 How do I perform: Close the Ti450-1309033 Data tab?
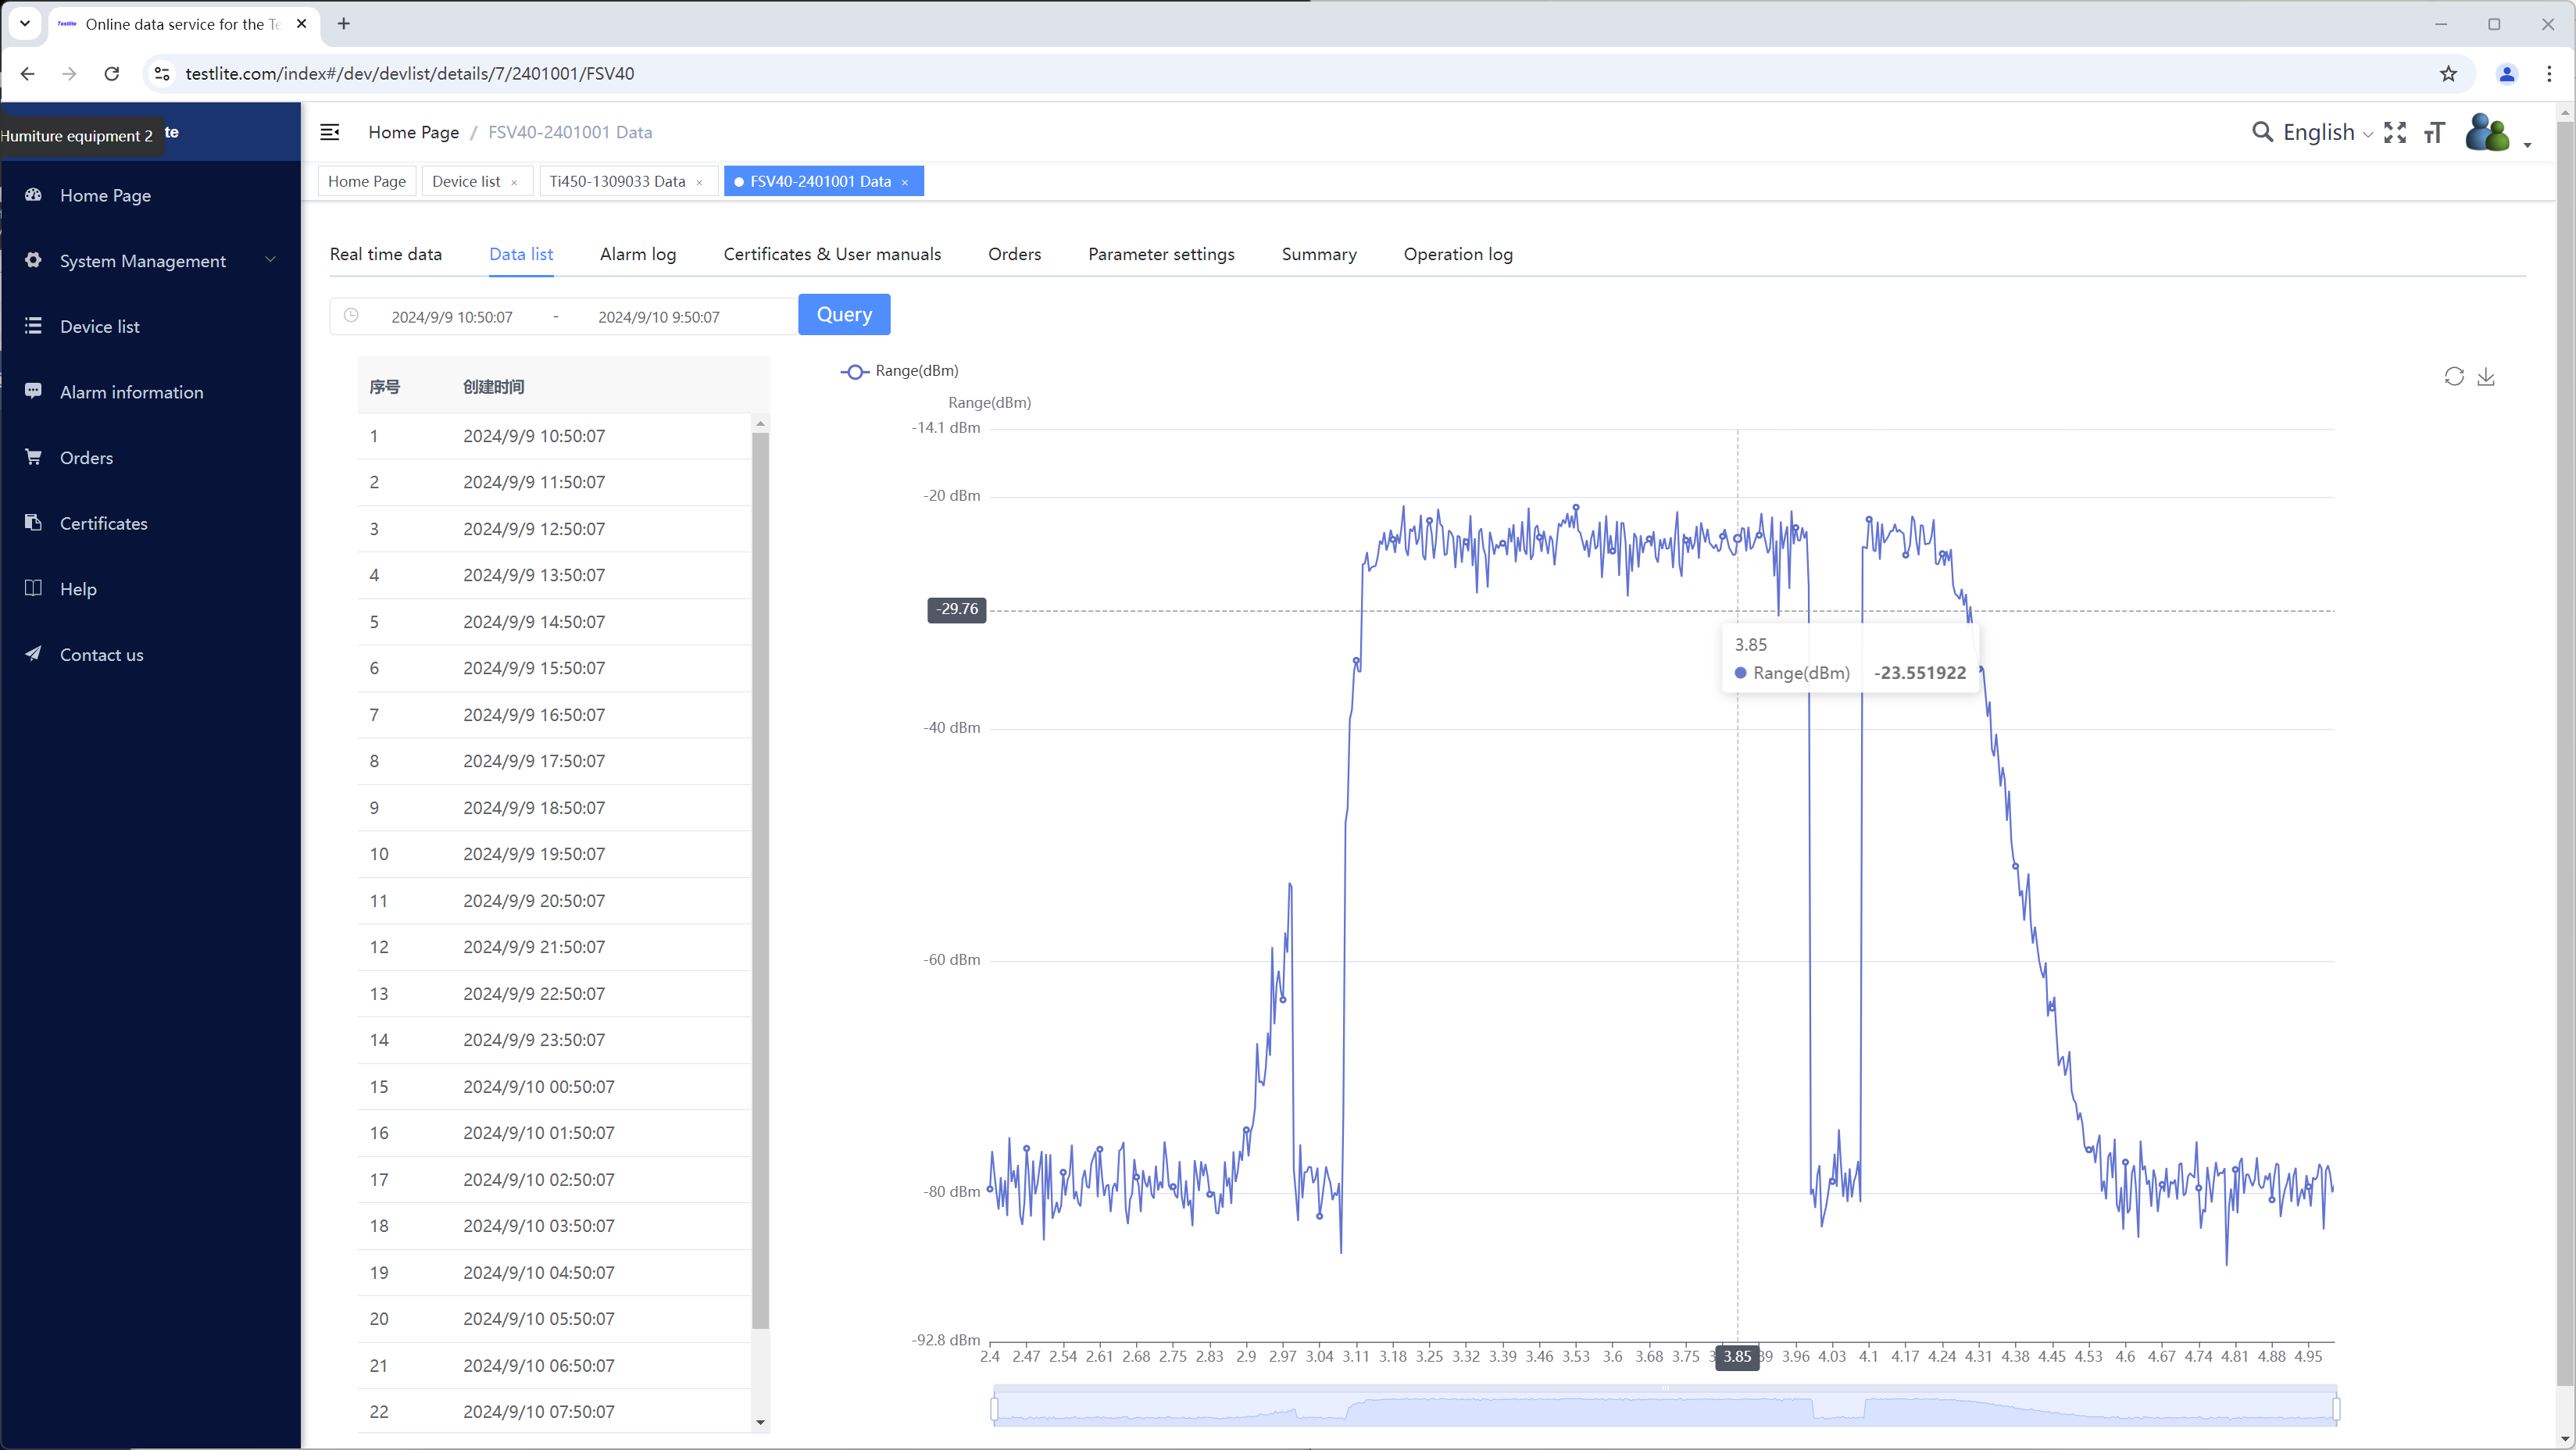pyautogui.click(x=699, y=182)
